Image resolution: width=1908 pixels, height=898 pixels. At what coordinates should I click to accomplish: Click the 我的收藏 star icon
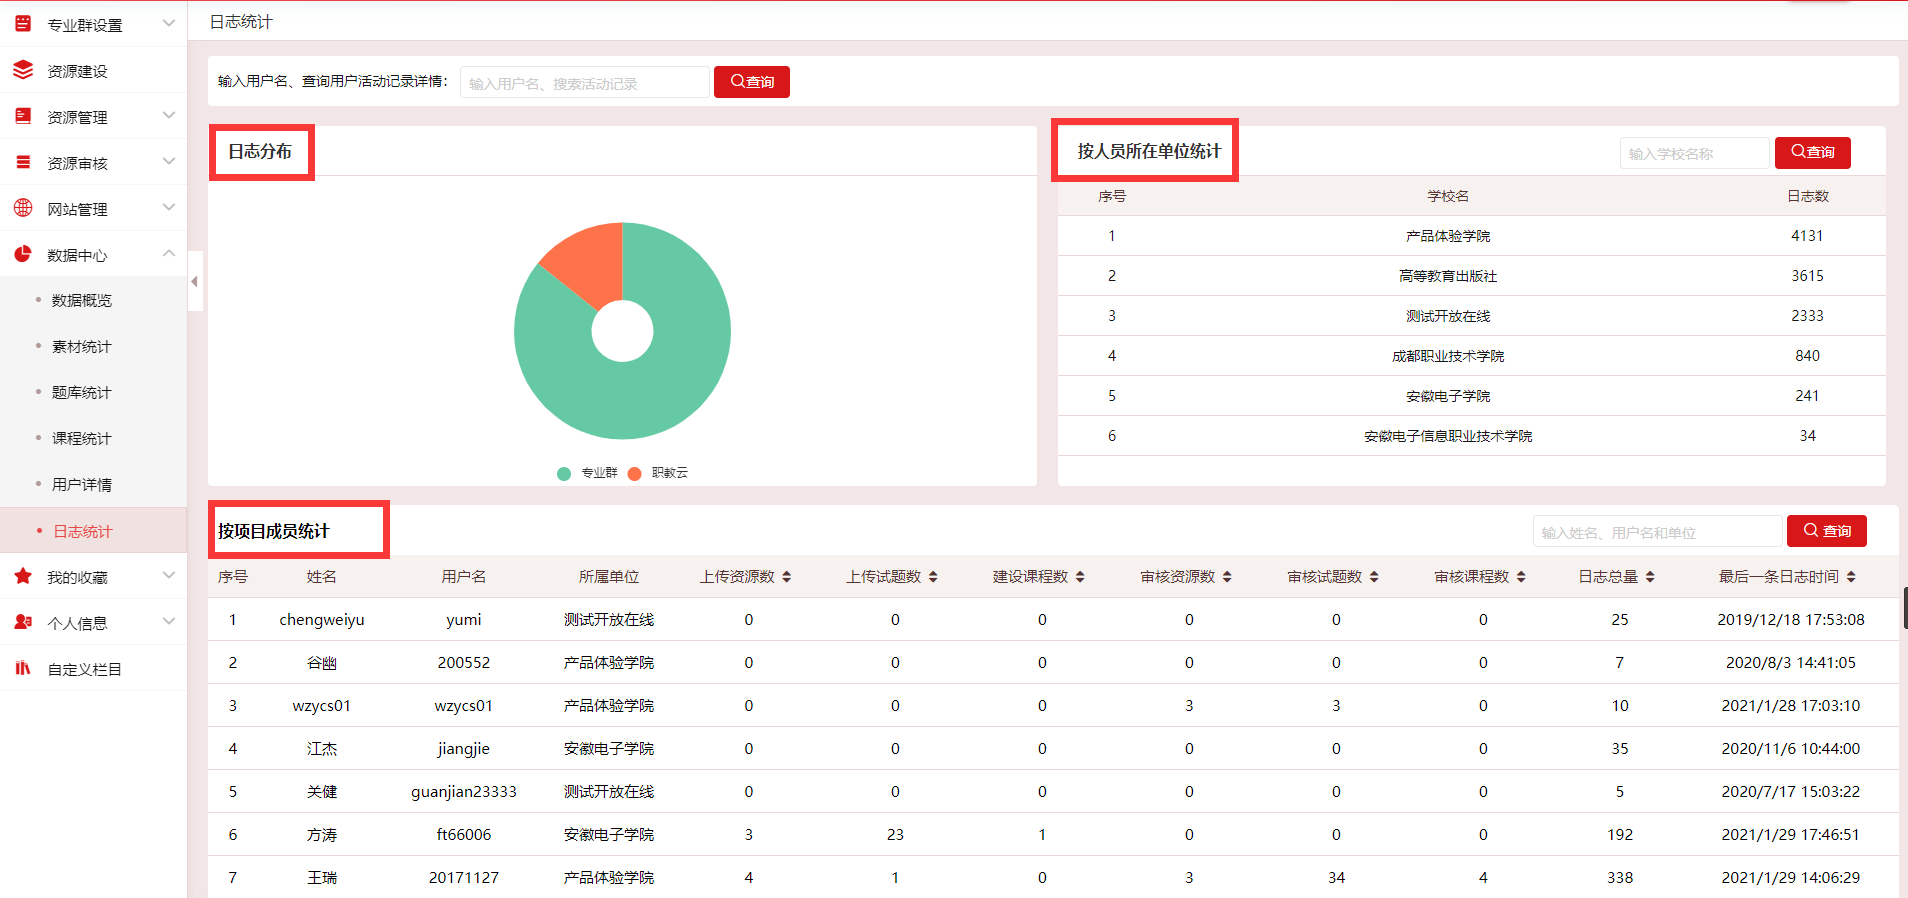coord(23,575)
